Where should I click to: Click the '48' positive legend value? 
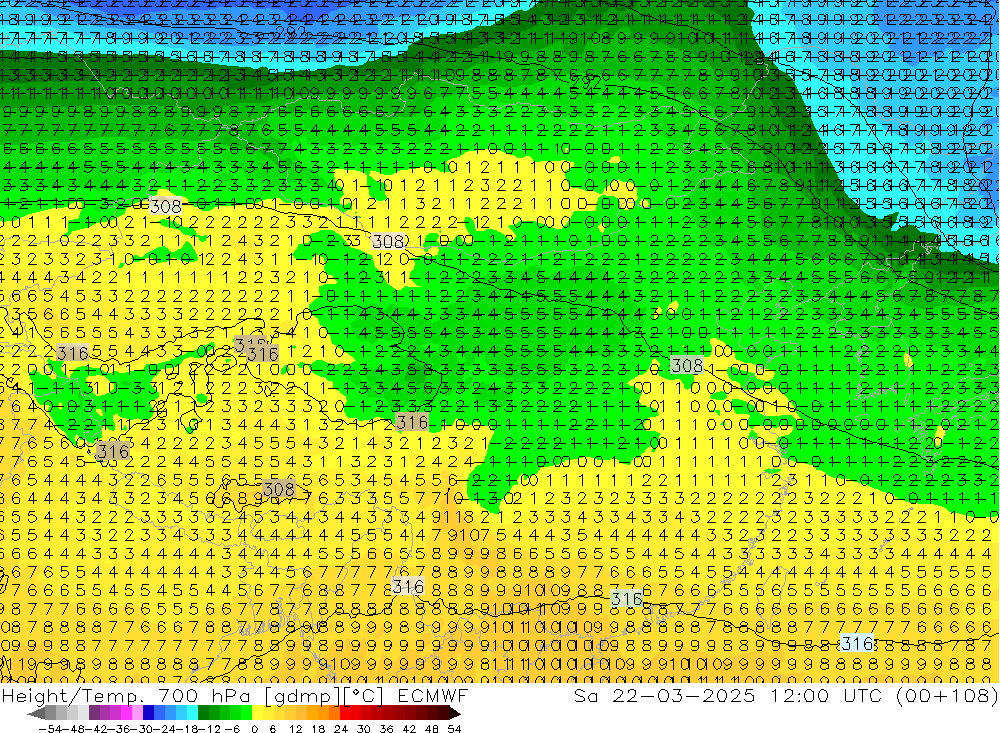pos(432,729)
